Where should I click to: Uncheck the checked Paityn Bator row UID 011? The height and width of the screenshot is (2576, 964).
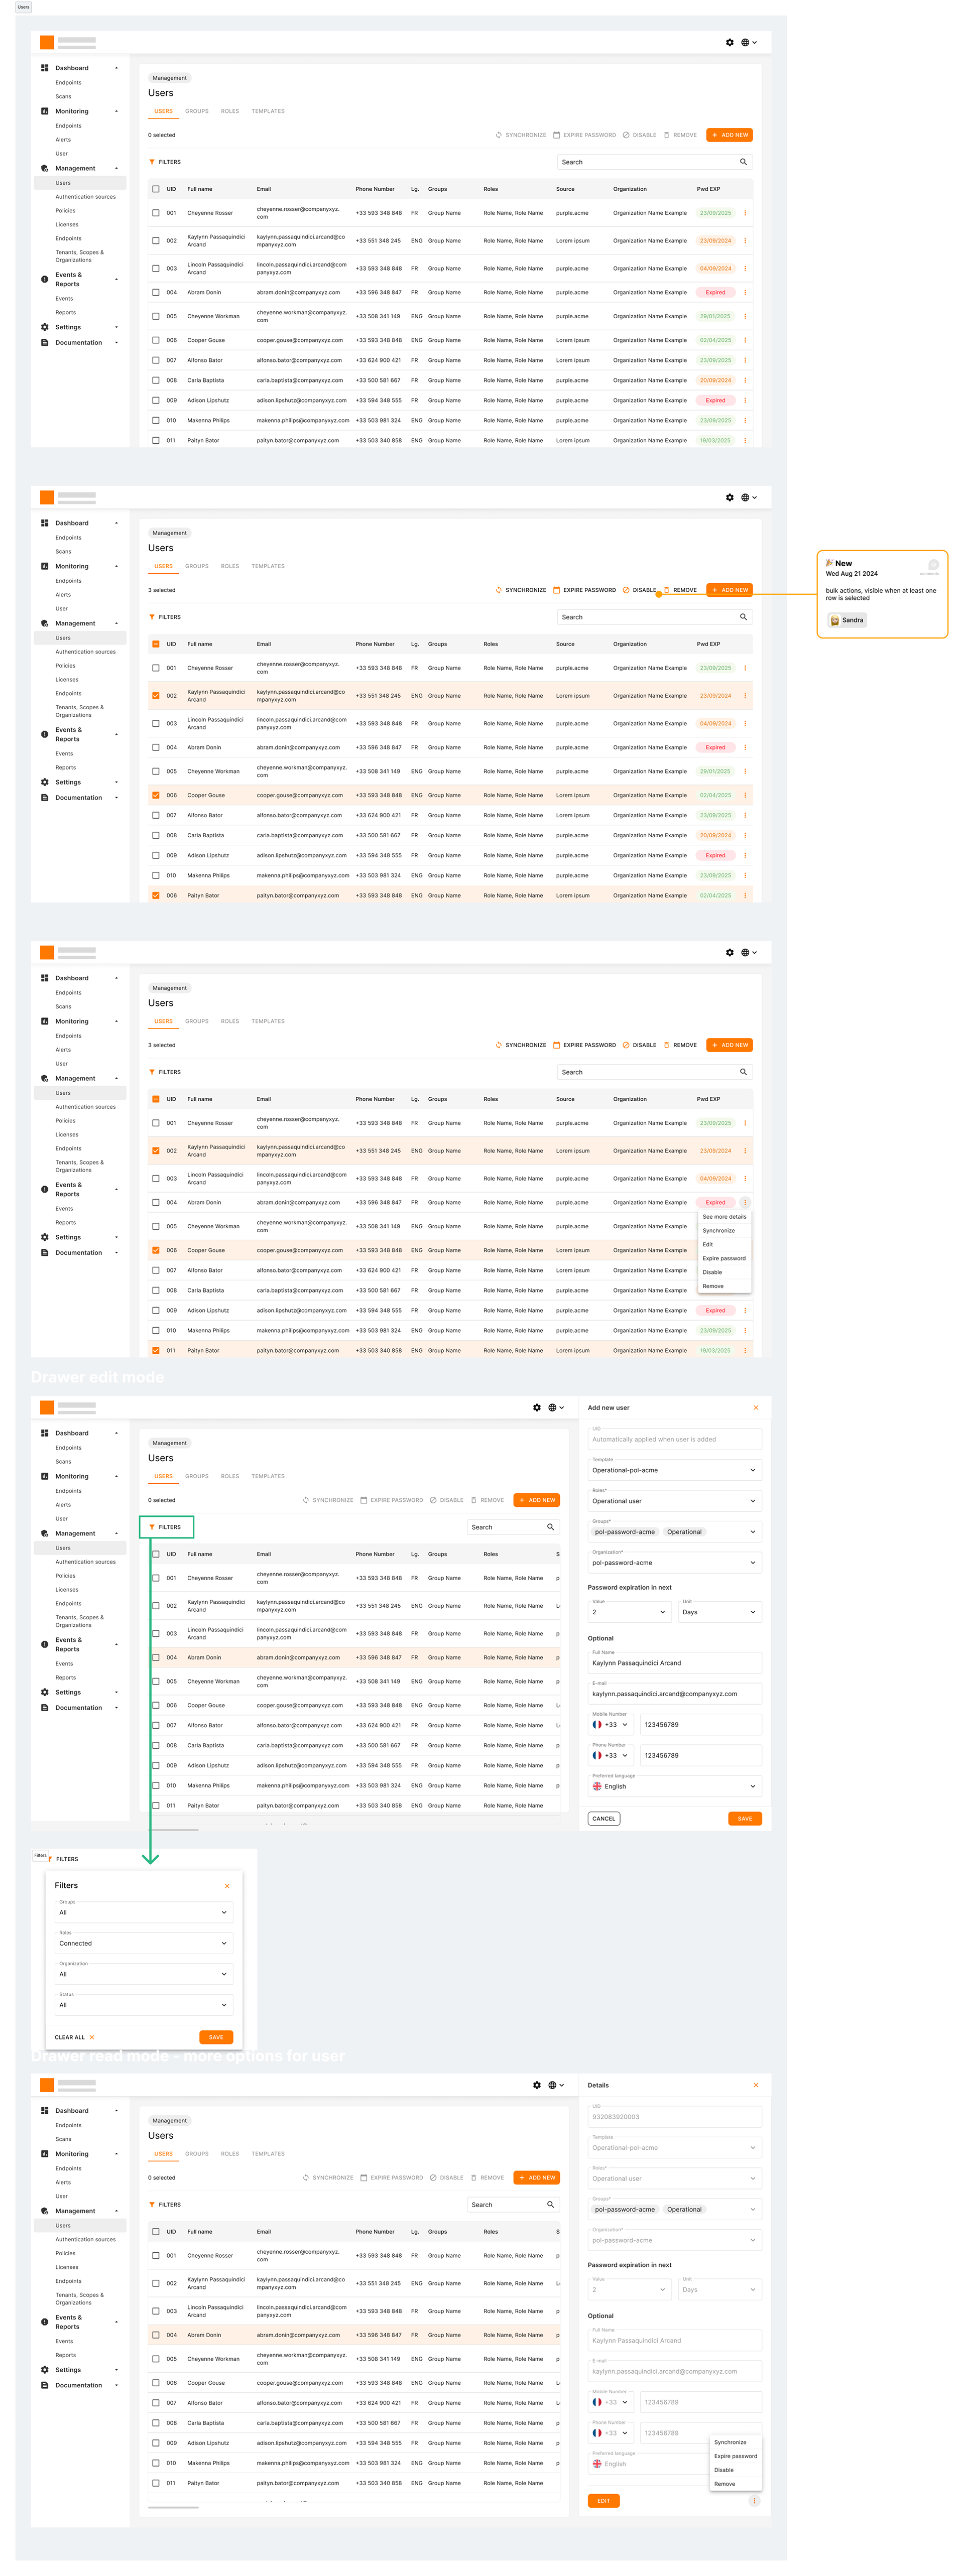click(x=156, y=1350)
